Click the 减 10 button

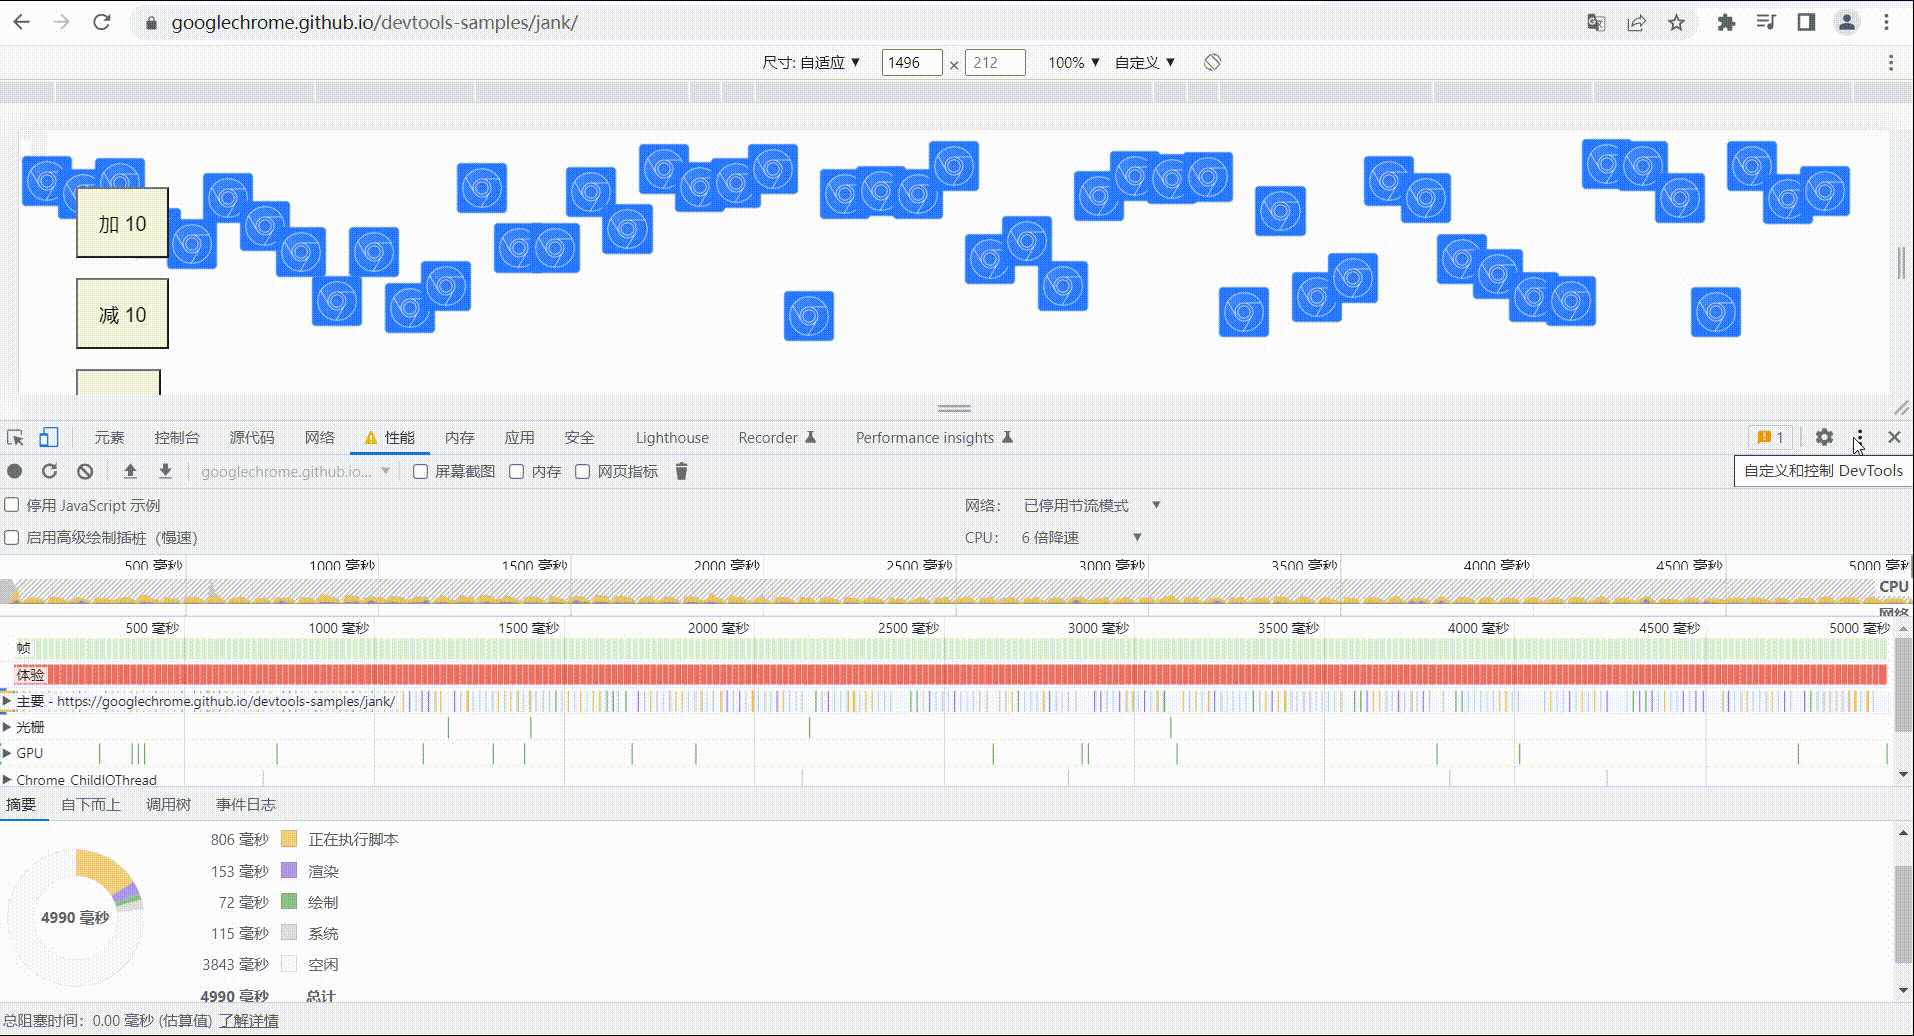point(122,314)
